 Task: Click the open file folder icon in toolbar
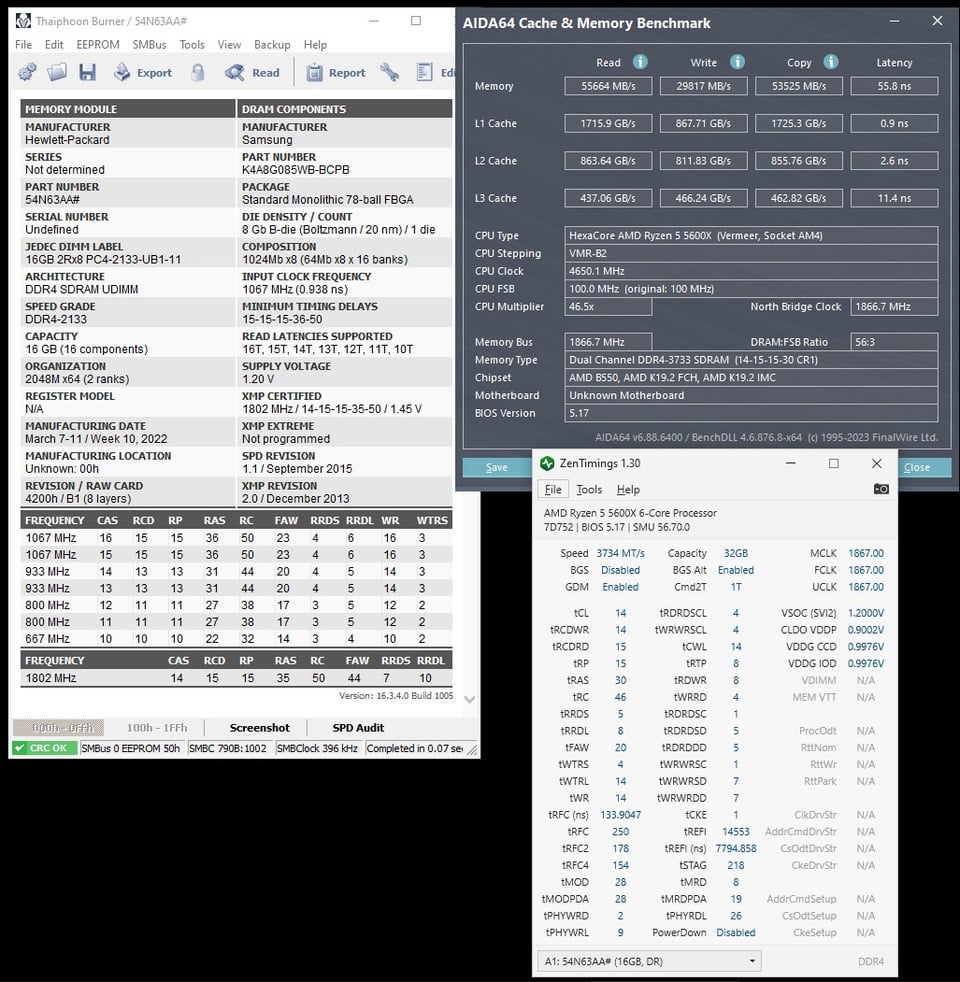point(57,73)
